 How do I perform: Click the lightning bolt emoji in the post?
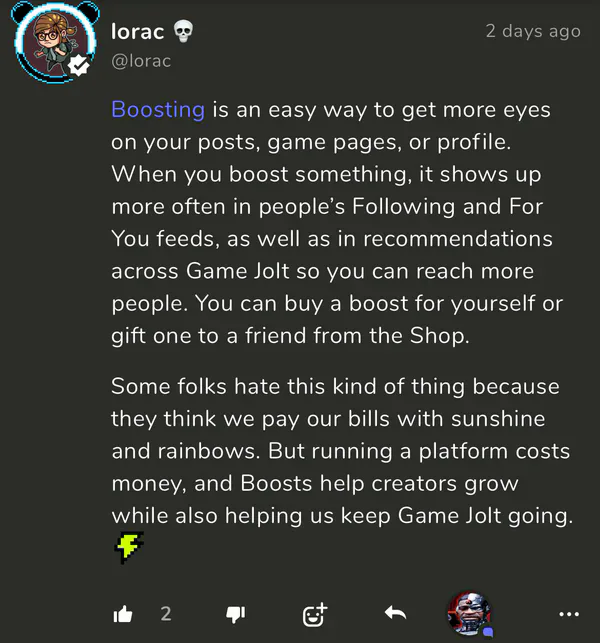(129, 546)
